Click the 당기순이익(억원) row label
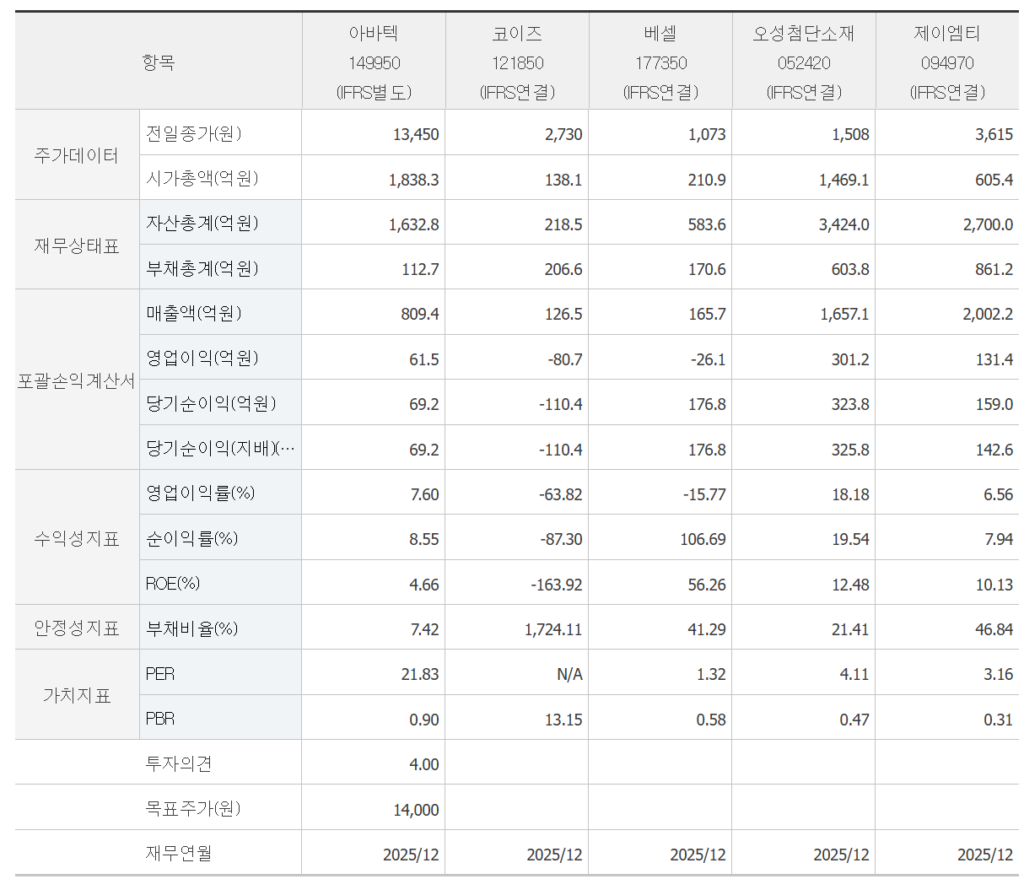 [x=211, y=404]
